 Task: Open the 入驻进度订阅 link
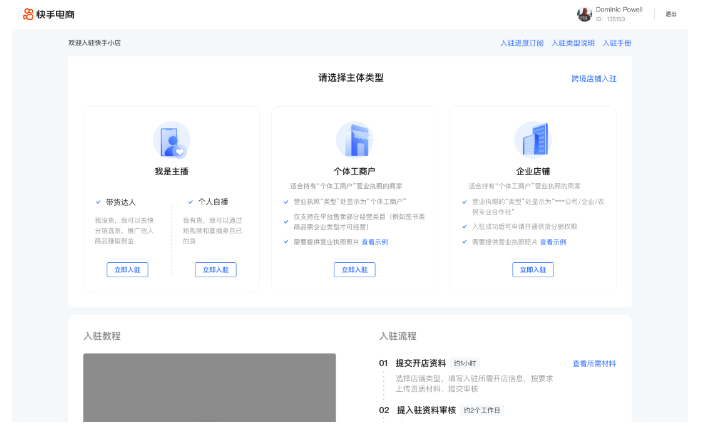click(522, 43)
